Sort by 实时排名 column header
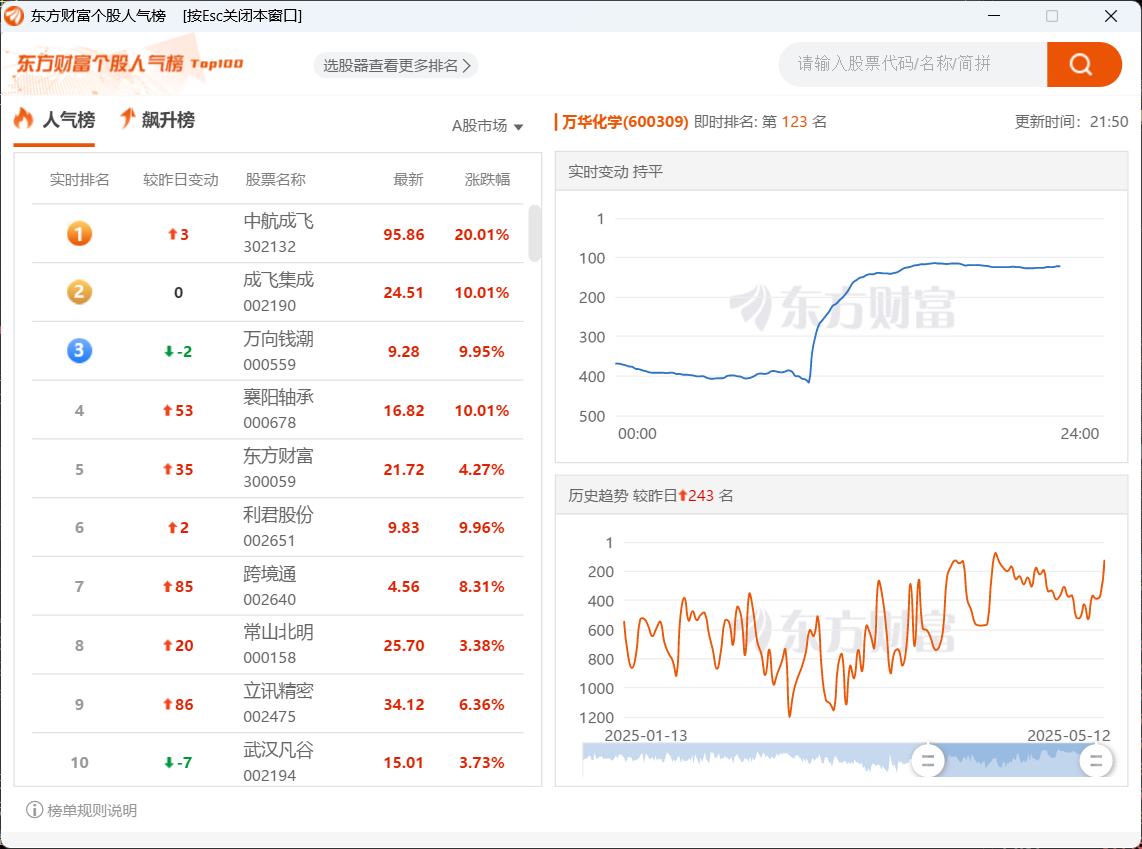 click(x=79, y=180)
